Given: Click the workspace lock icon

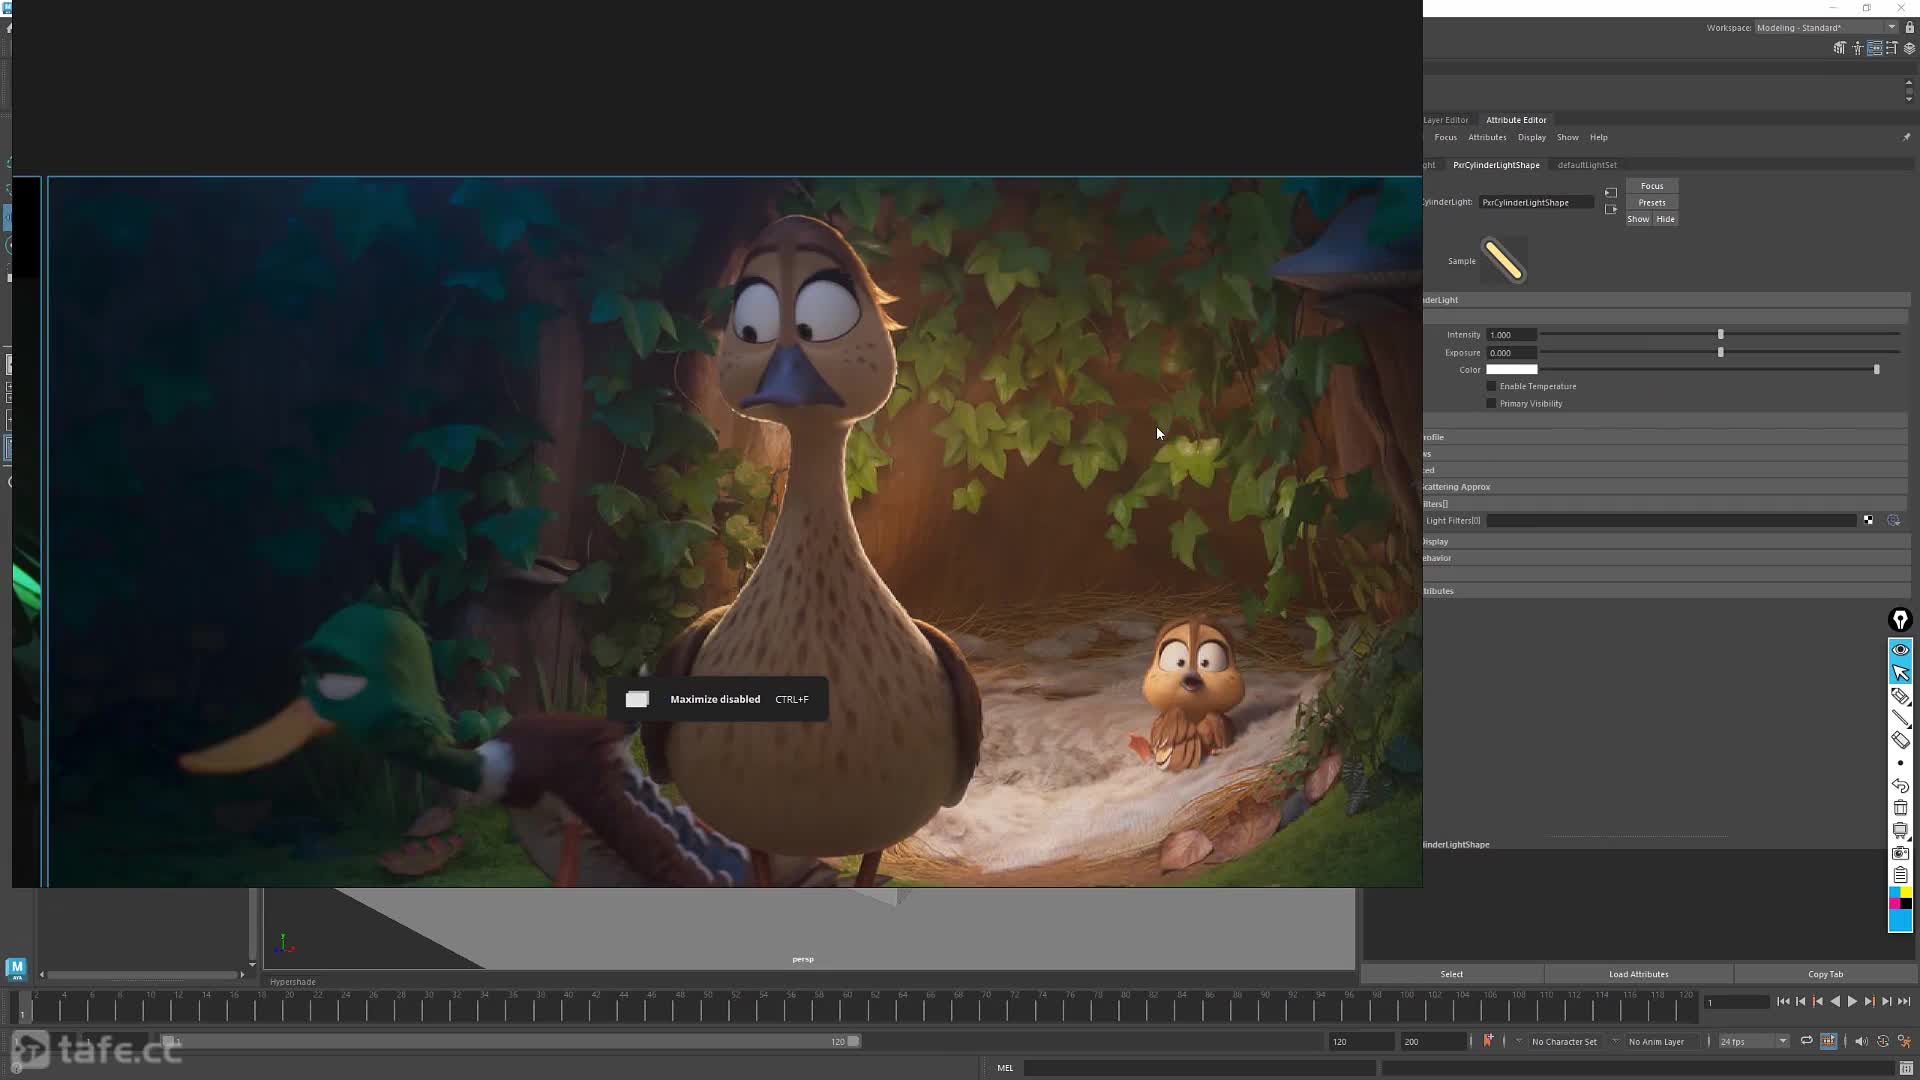Looking at the screenshot, I should pyautogui.click(x=1909, y=28).
